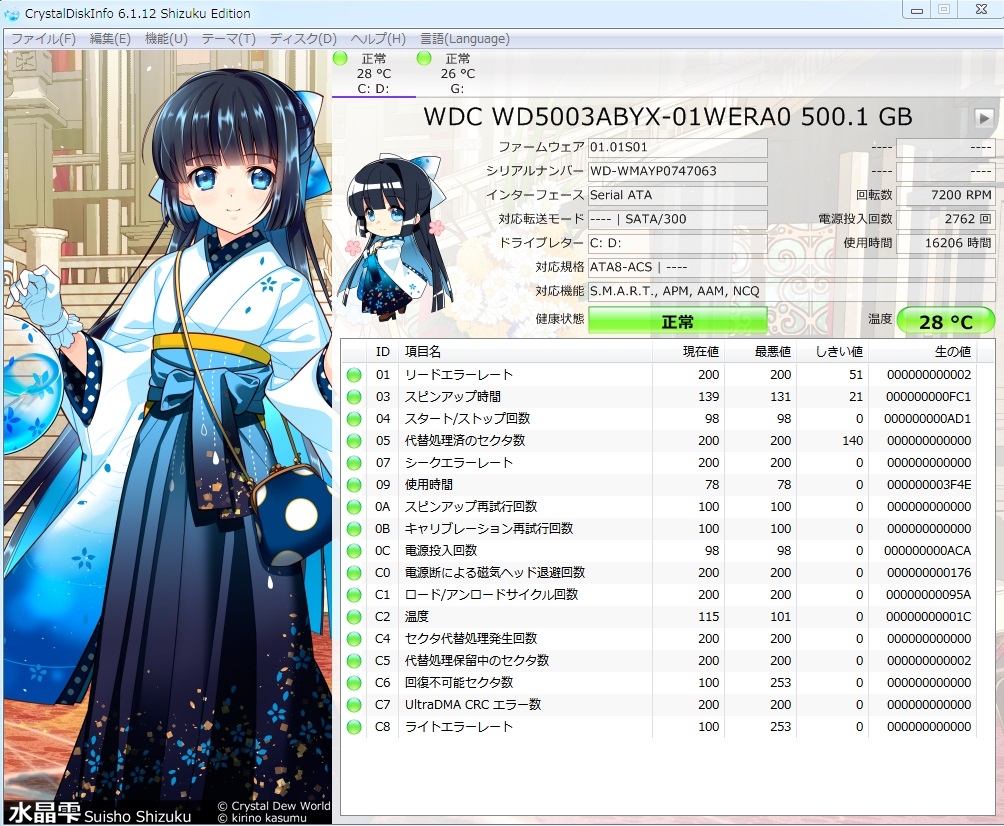
Task: Click status icon for シークエラーレート row
Action: coord(353,463)
